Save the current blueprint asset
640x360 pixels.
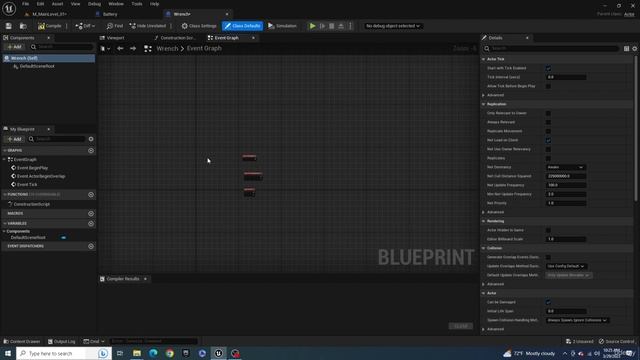pos(9,26)
